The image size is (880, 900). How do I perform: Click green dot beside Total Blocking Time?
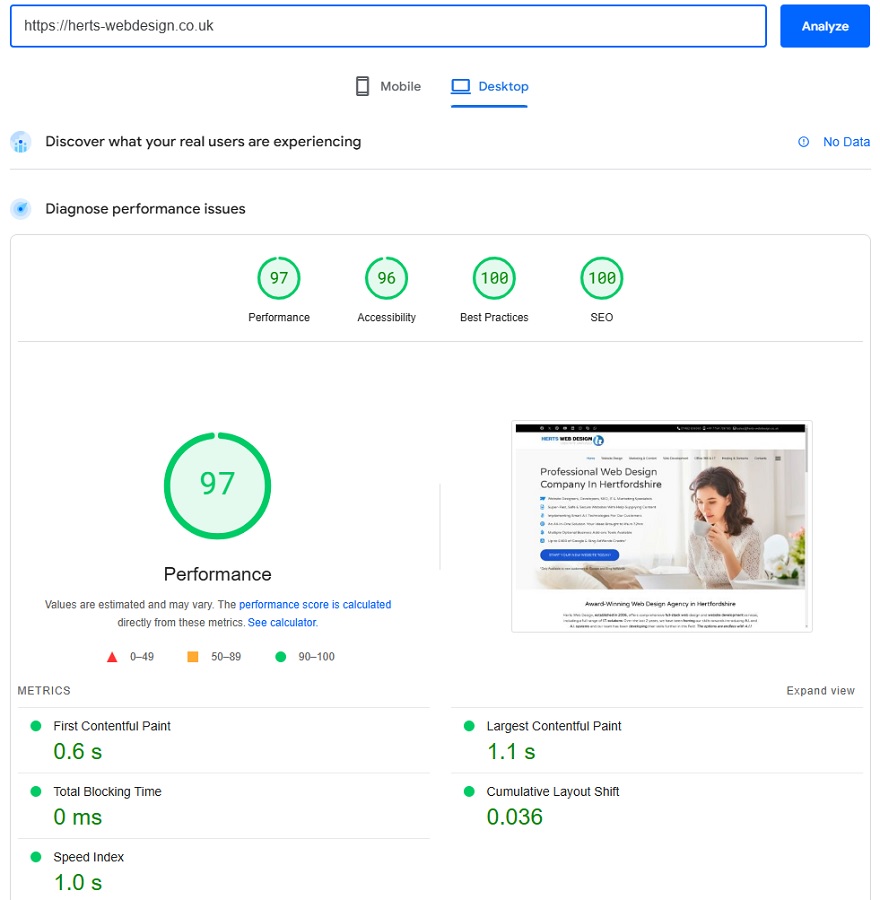(x=36, y=792)
